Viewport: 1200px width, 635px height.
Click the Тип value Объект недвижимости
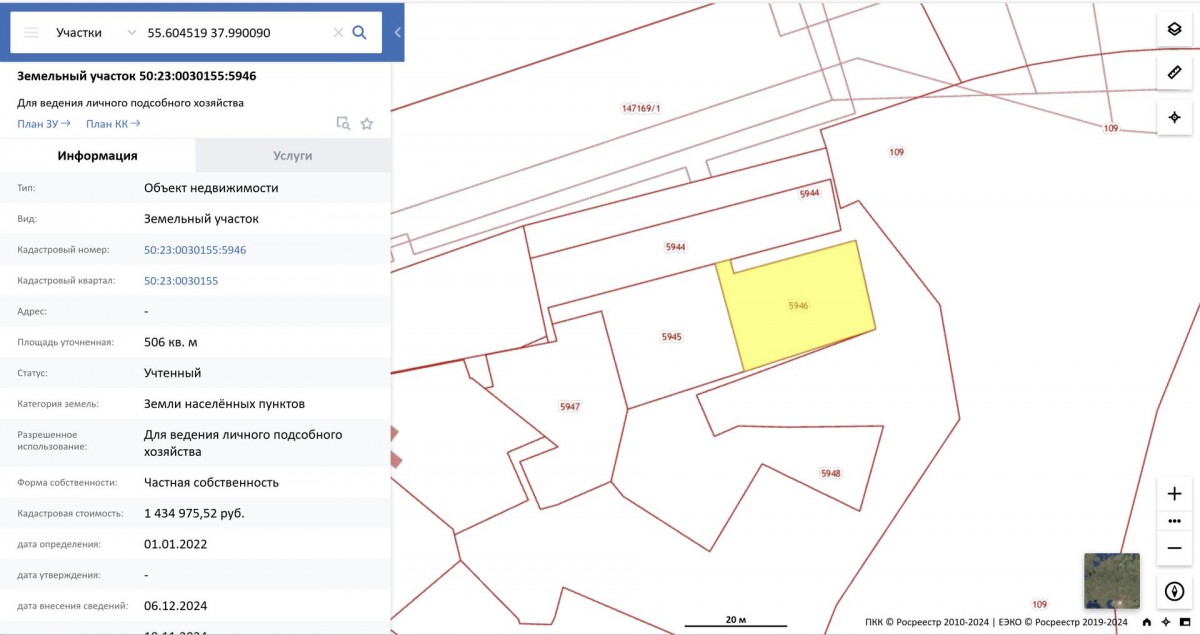[x=212, y=187]
